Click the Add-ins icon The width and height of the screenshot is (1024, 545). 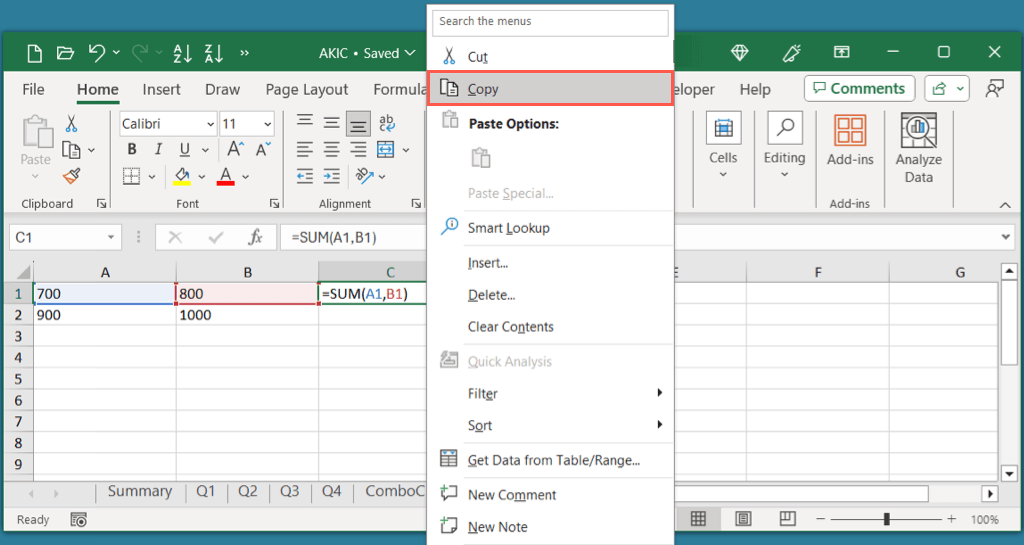[850, 140]
